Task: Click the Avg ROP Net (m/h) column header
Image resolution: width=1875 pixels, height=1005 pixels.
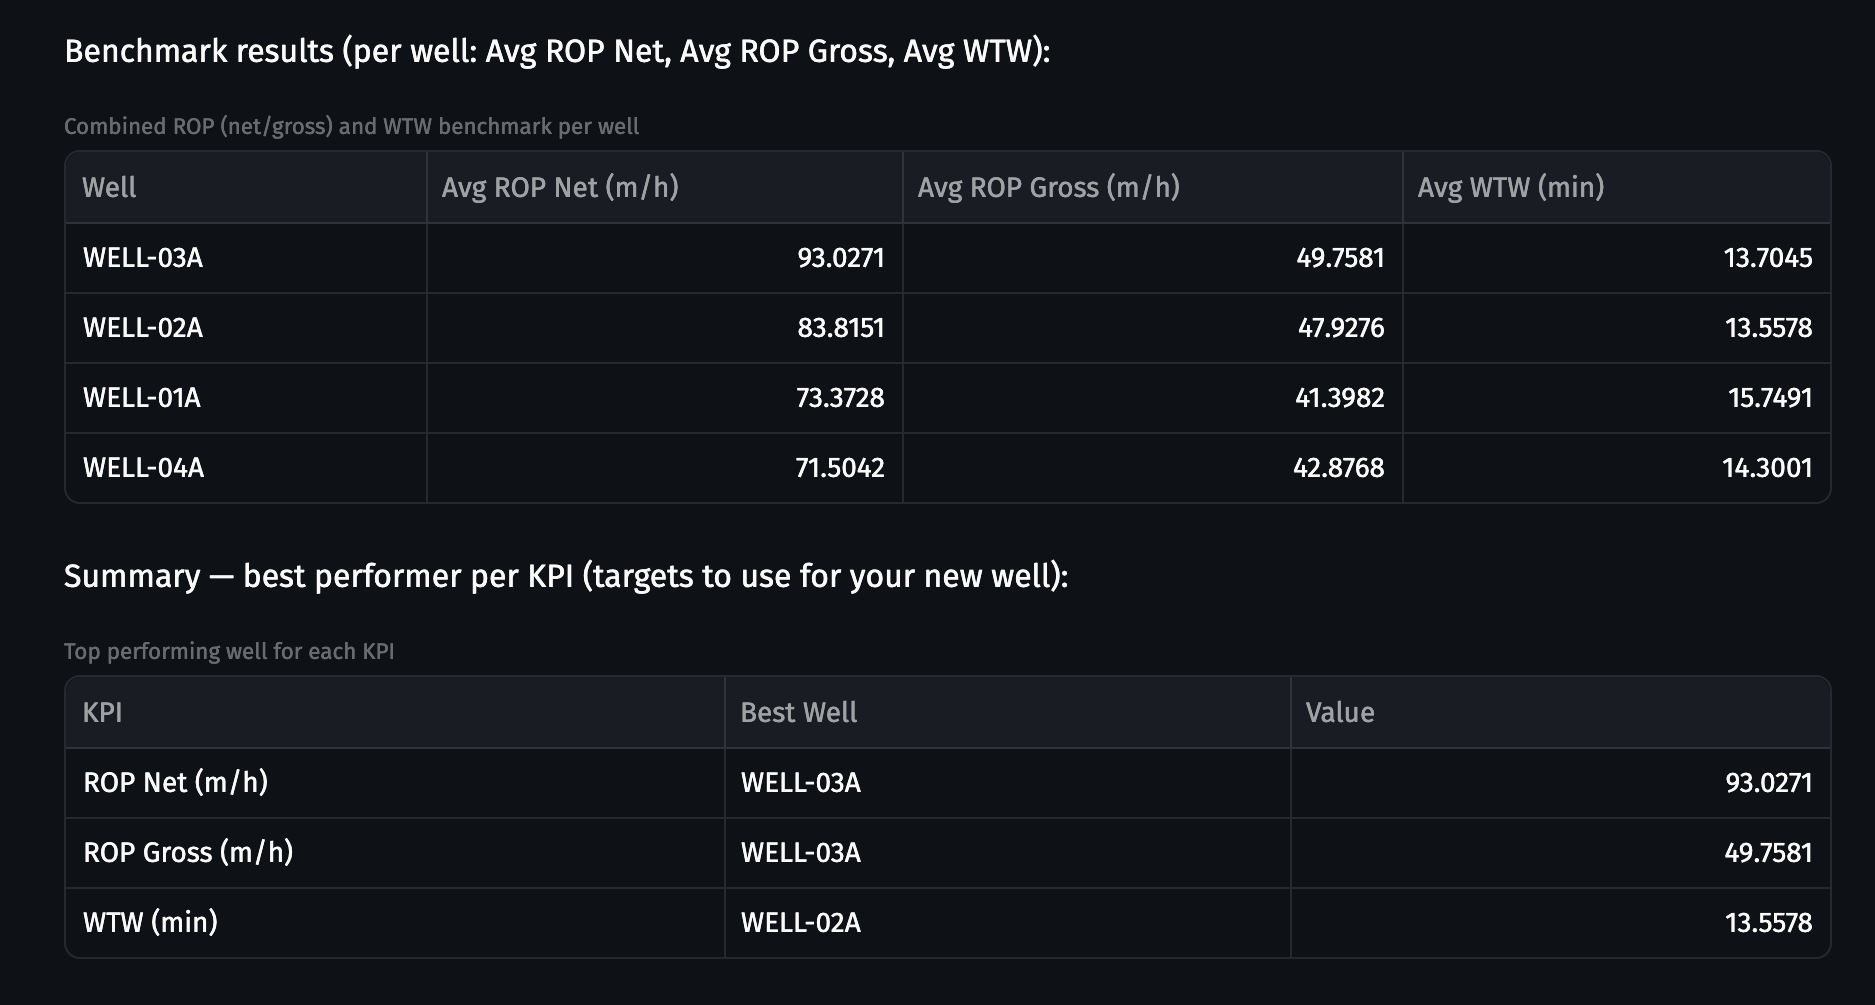Action: click(560, 188)
